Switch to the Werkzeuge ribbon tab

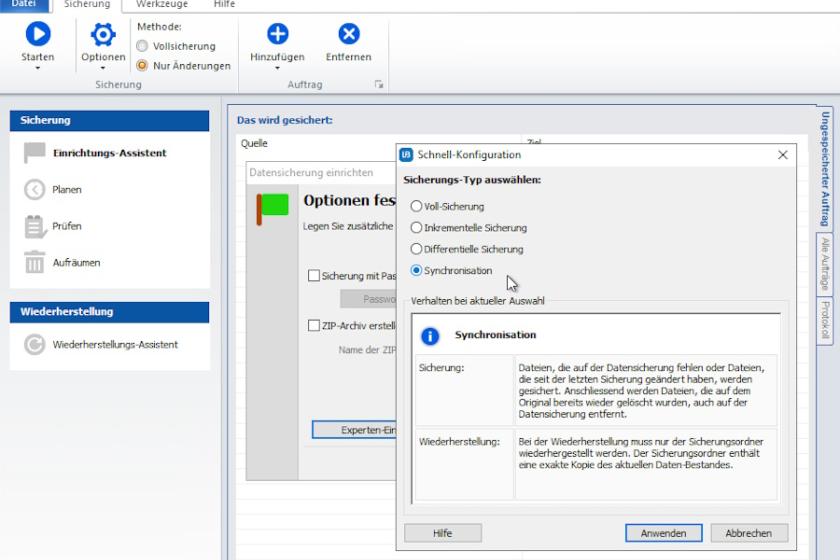click(162, 4)
